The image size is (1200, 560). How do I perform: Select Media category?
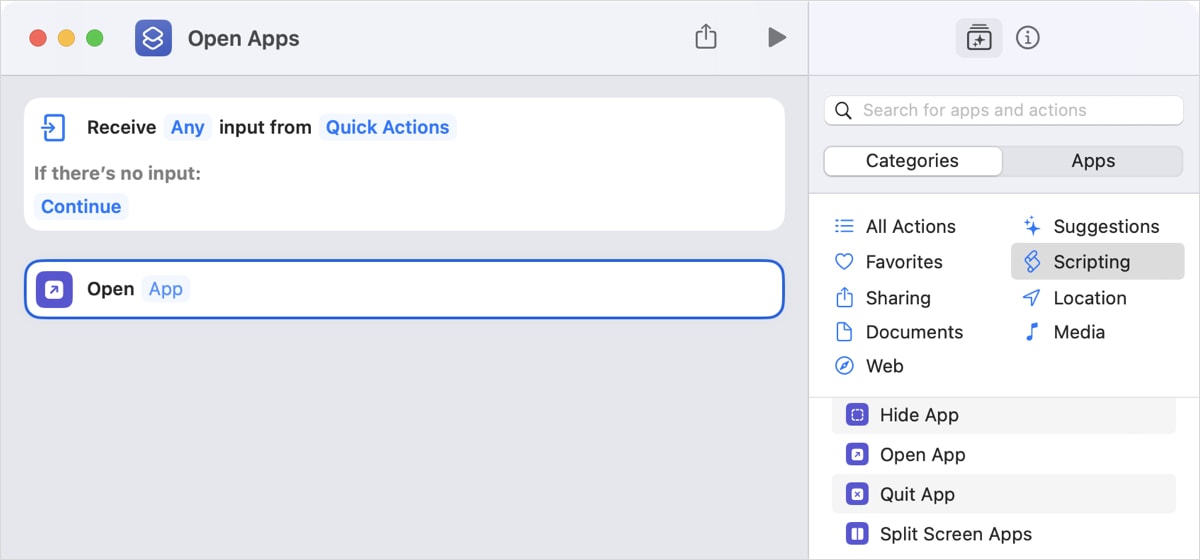[1079, 332]
